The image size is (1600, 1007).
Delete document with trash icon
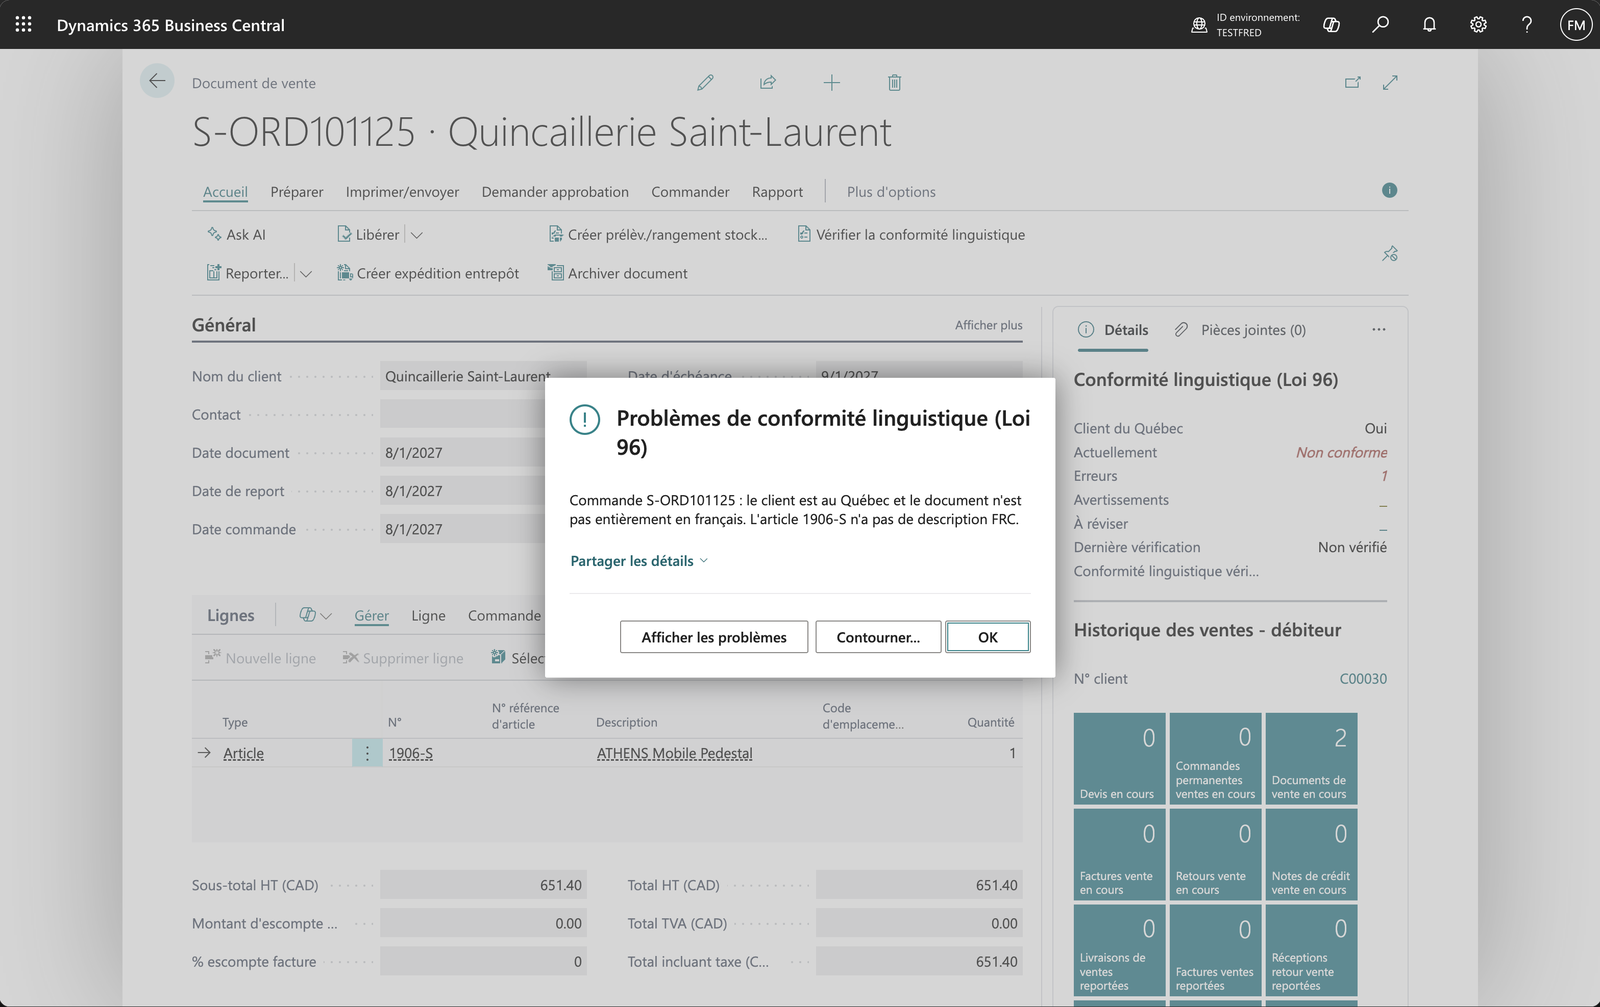pyautogui.click(x=894, y=83)
